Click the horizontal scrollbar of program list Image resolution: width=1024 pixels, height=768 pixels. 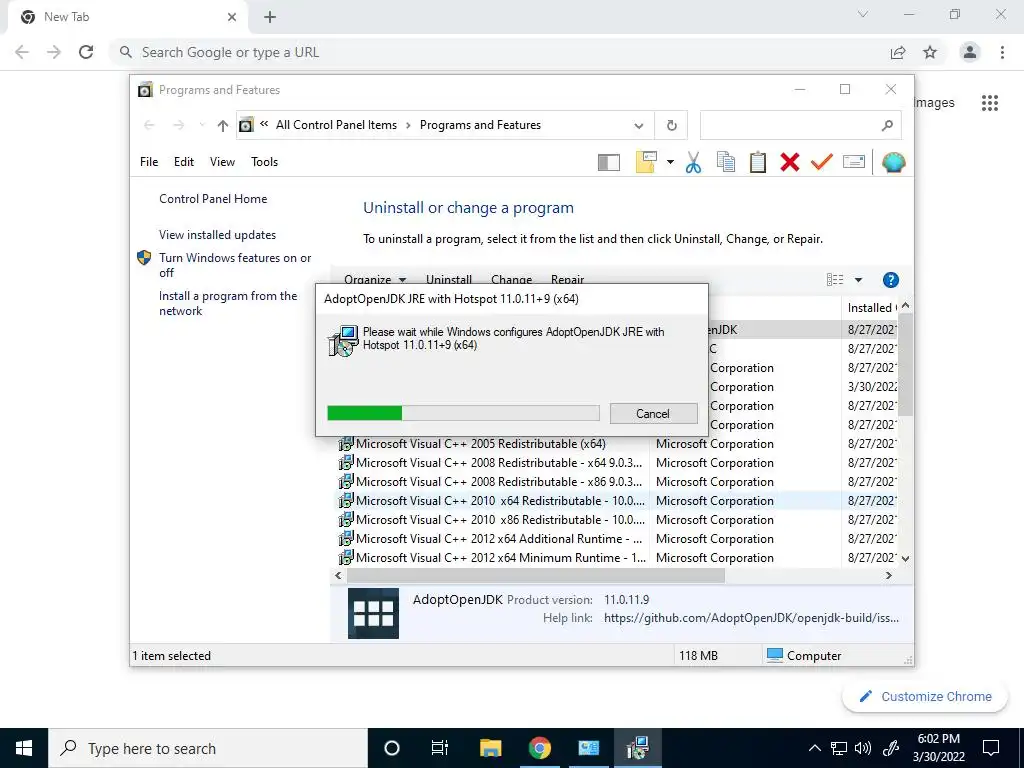536,575
